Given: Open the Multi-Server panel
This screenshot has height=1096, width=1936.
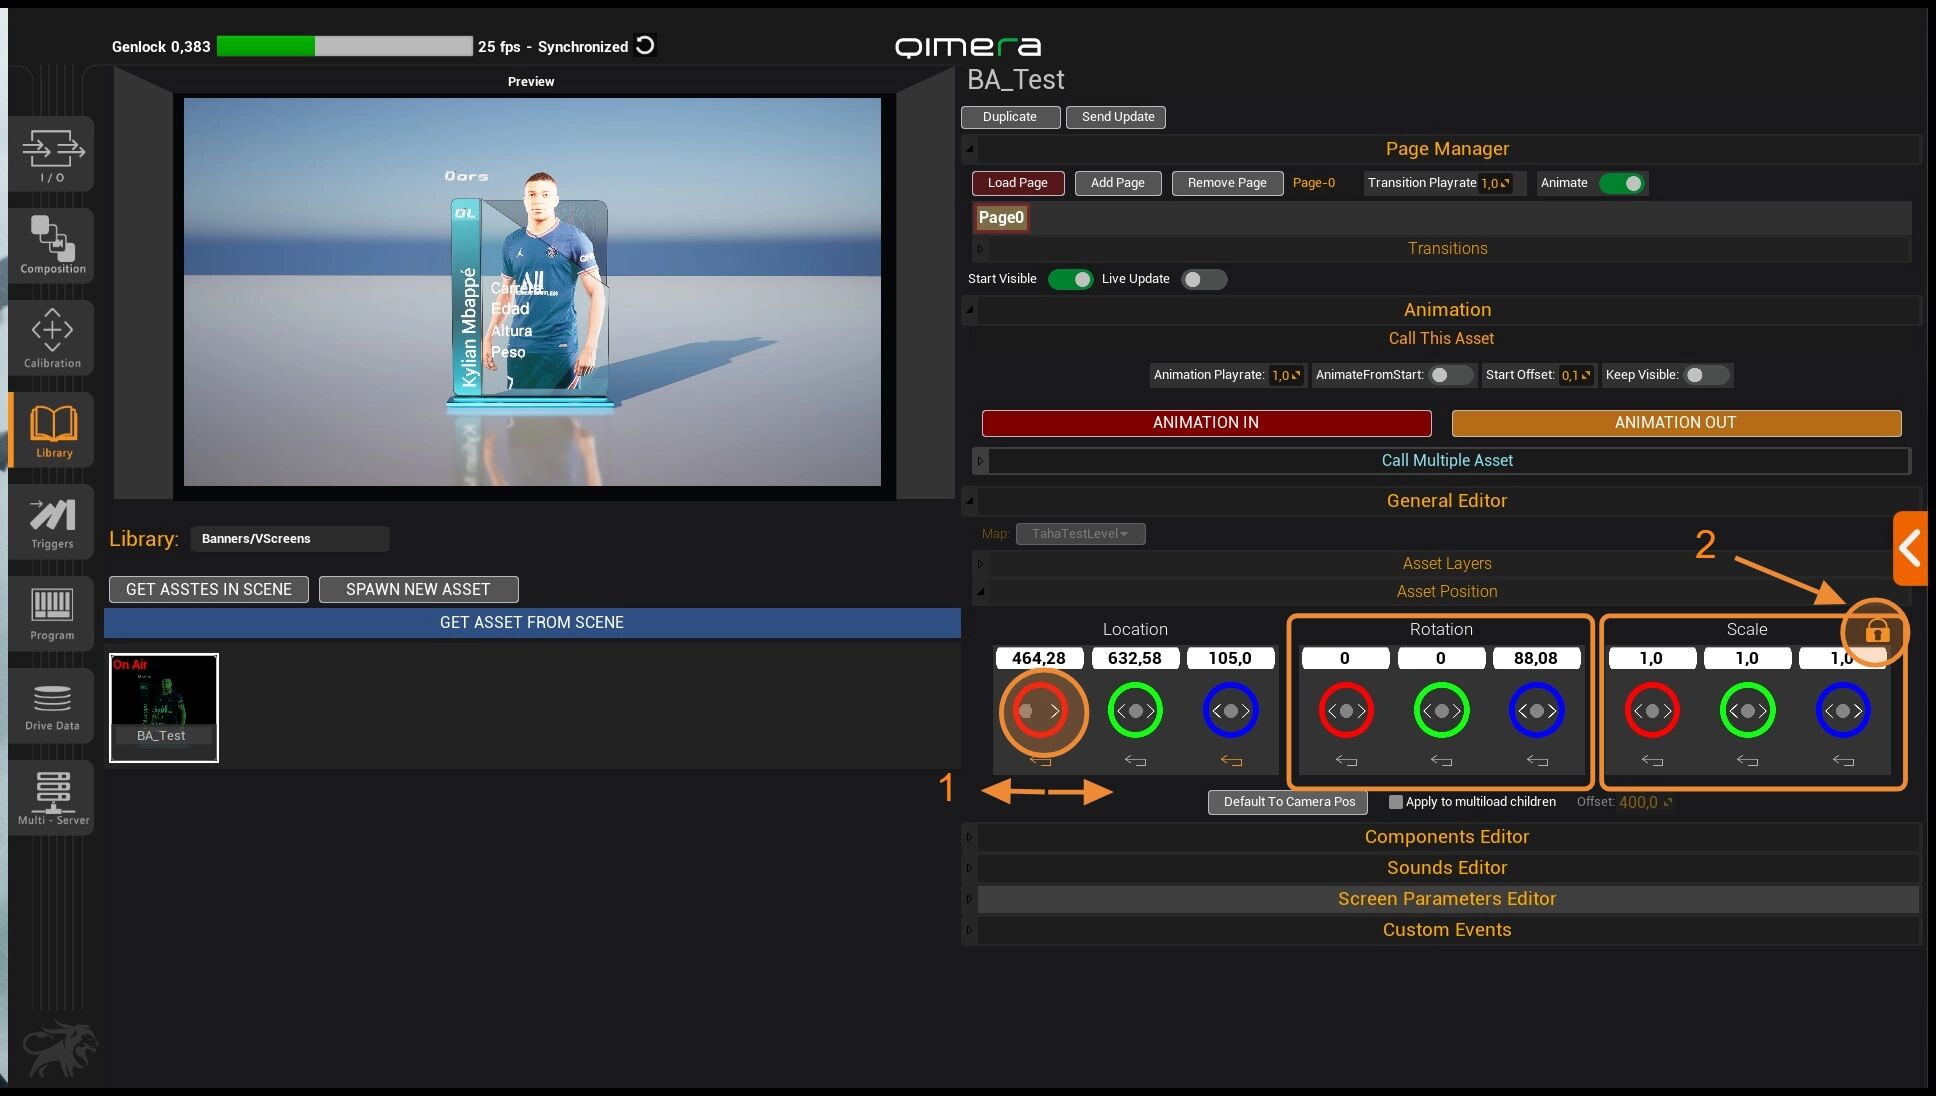Looking at the screenshot, I should [52, 797].
